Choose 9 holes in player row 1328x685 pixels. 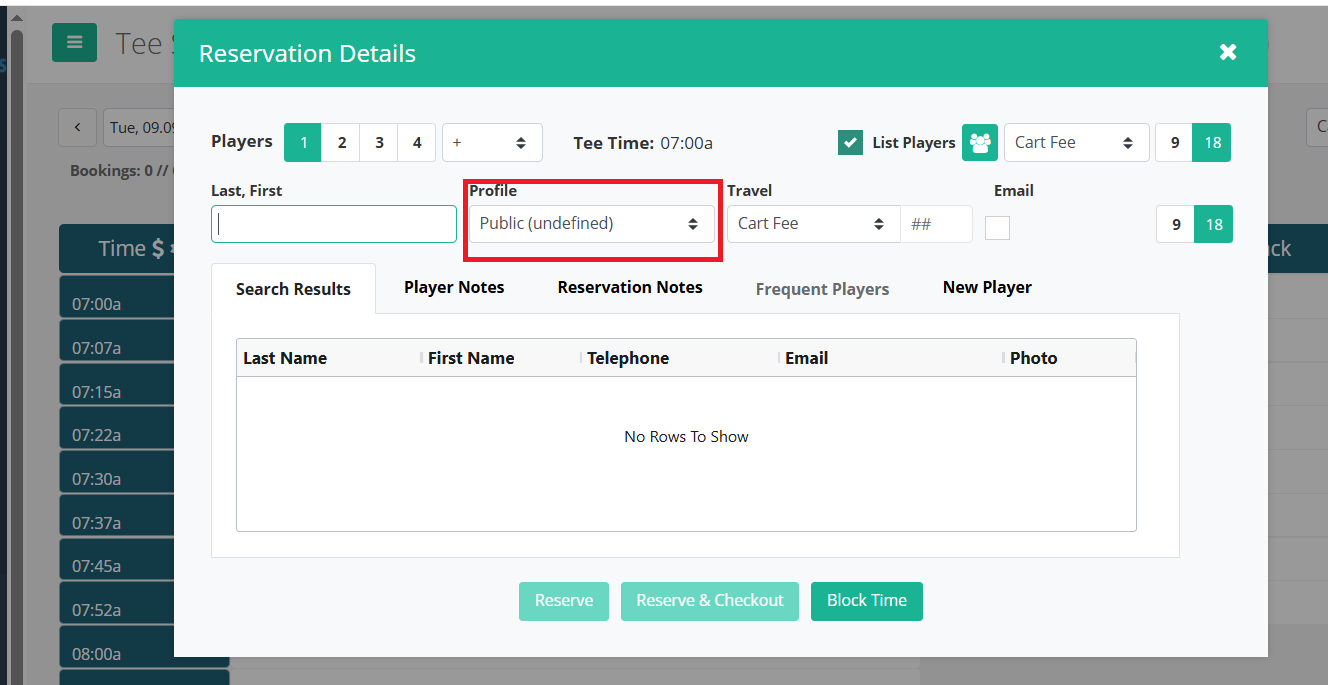1176,224
